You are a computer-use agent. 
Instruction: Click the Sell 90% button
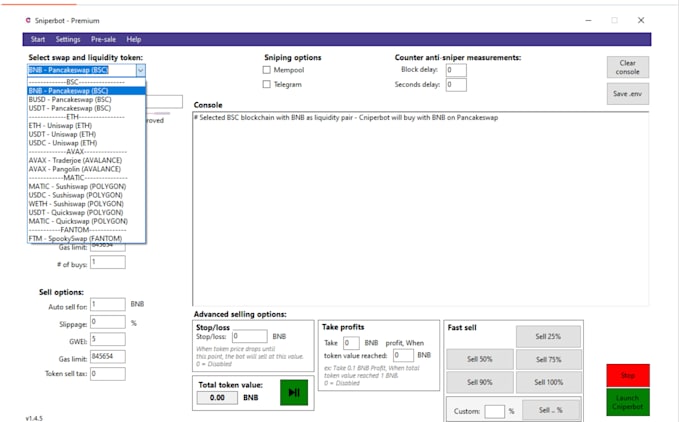[480, 382]
